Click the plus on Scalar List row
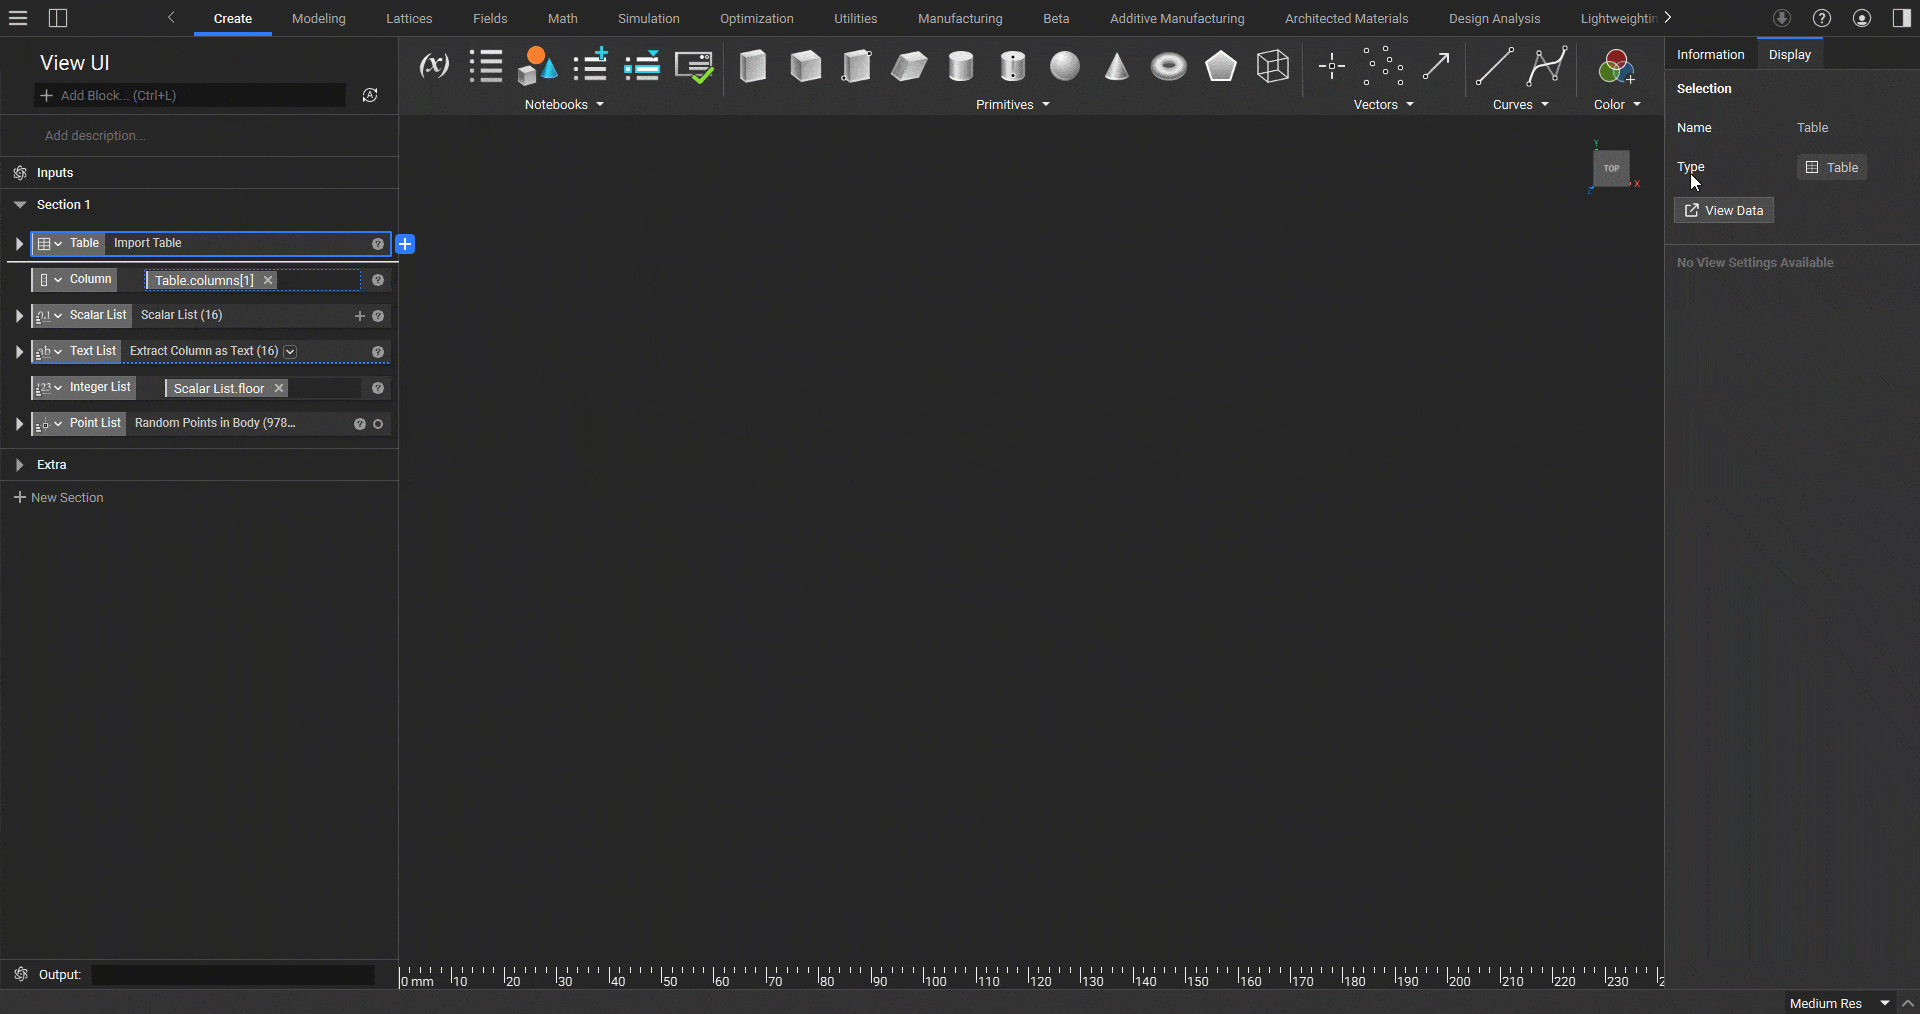The width and height of the screenshot is (1920, 1014). click(360, 316)
